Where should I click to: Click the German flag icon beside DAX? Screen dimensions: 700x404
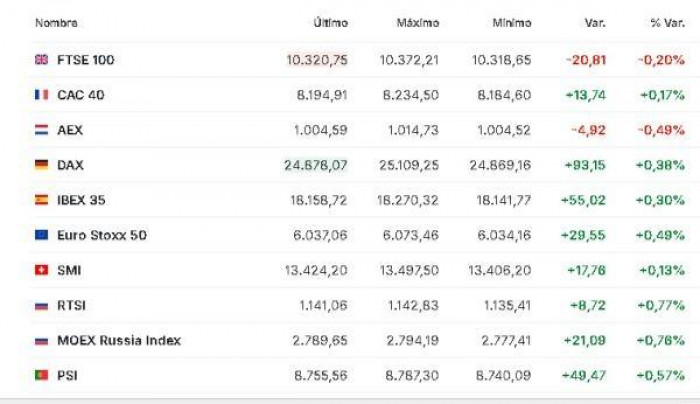[x=41, y=165]
